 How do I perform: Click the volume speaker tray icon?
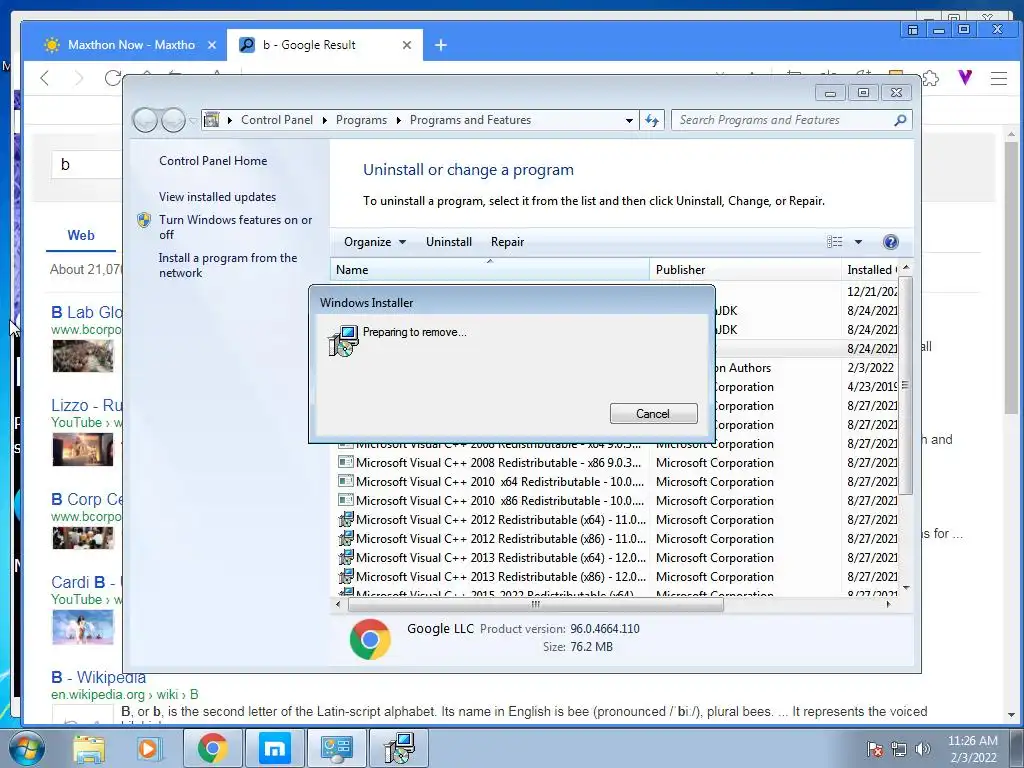(x=923, y=748)
